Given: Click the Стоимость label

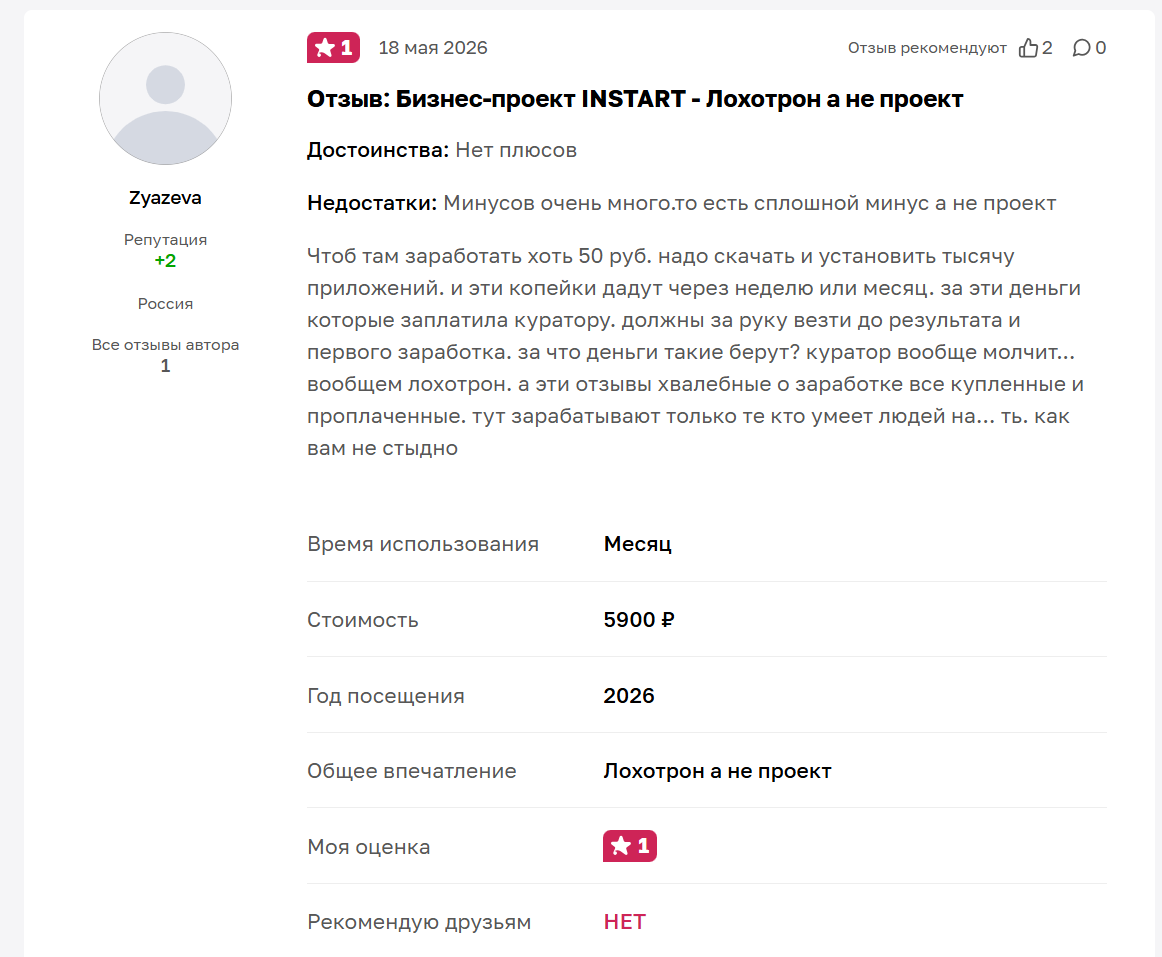Looking at the screenshot, I should (x=362, y=620).
